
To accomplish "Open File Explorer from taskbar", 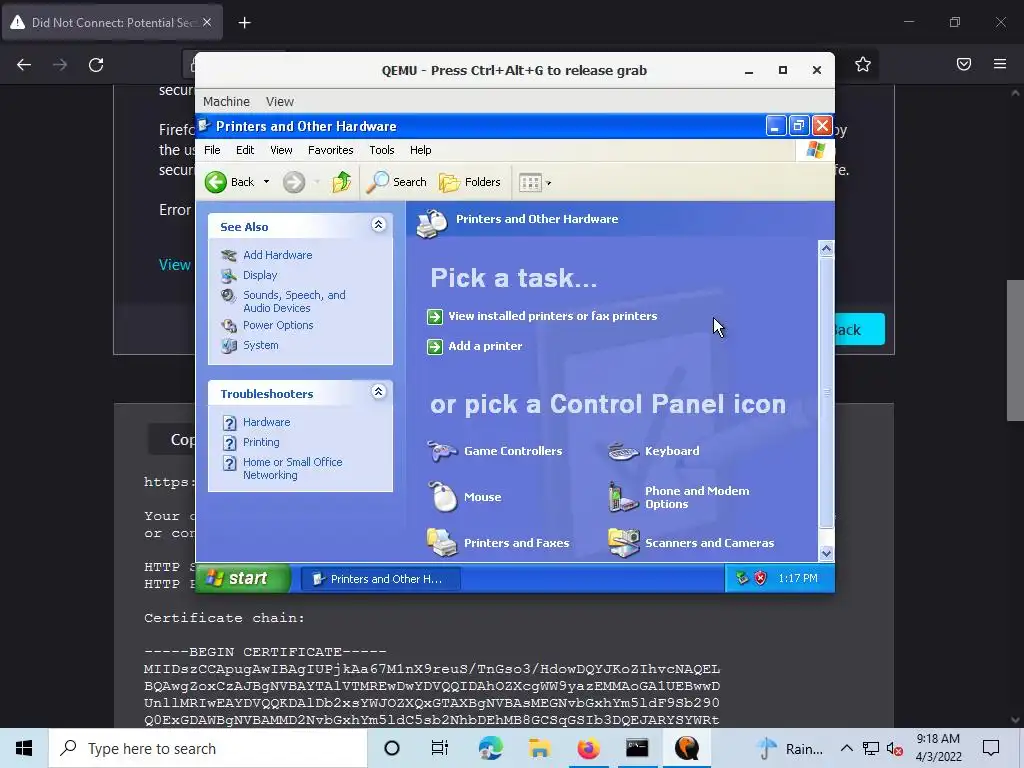I will click(x=539, y=748).
